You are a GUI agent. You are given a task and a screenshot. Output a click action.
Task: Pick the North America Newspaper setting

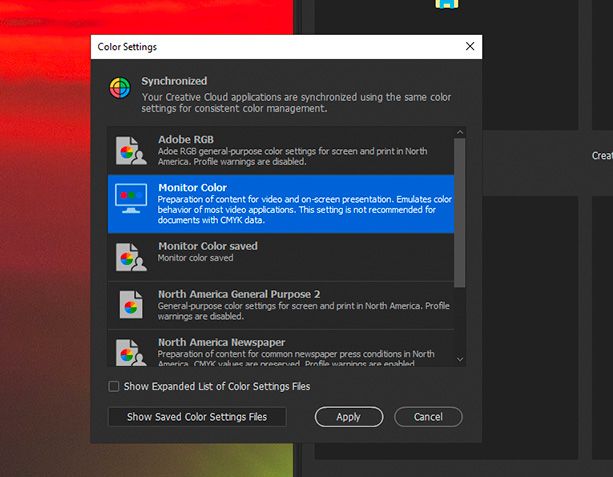point(281,348)
